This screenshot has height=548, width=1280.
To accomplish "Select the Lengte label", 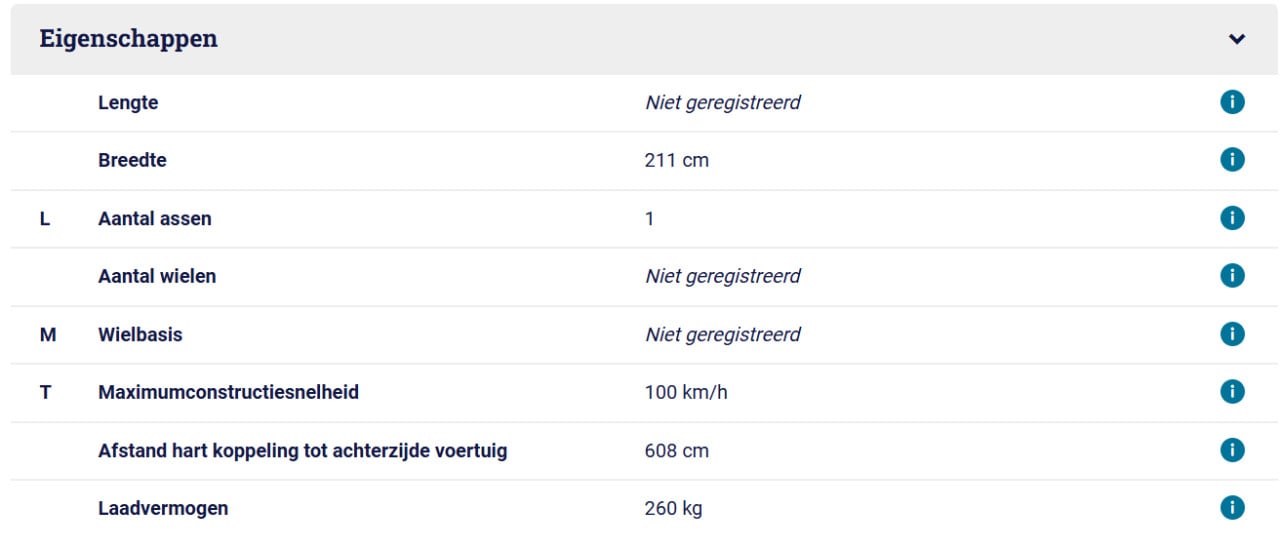I will pyautogui.click(x=128, y=102).
